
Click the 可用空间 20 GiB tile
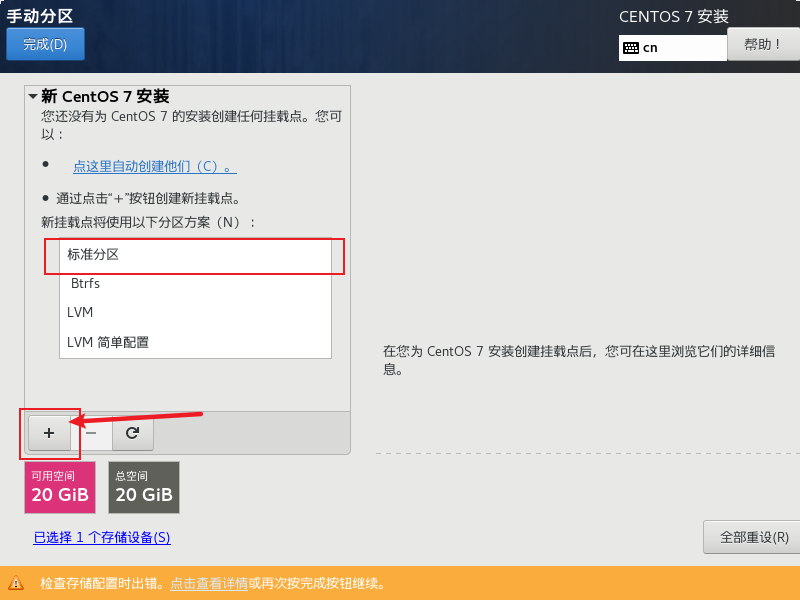(x=60, y=487)
